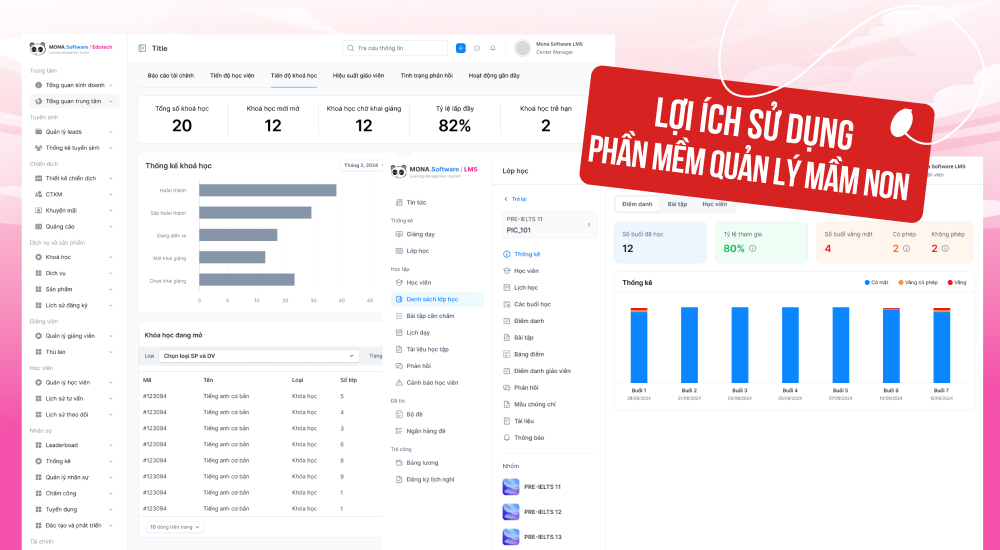Toggle sidebar panel icon beside Title
The width and height of the screenshot is (1000, 550).
click(142, 48)
